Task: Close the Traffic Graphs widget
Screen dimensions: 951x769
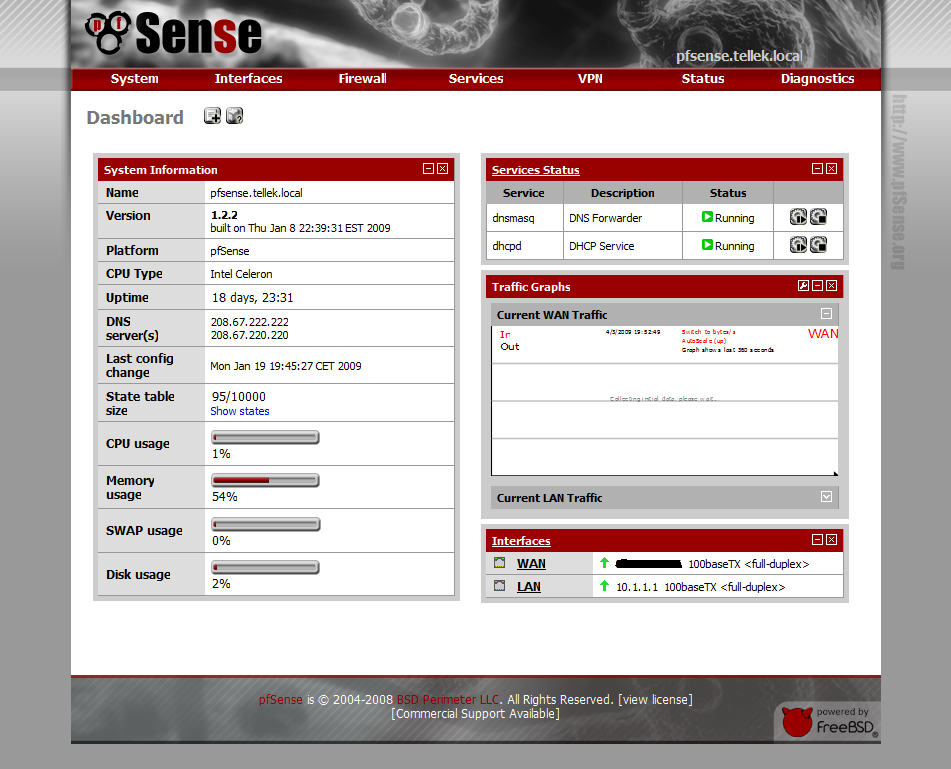Action: [832, 286]
